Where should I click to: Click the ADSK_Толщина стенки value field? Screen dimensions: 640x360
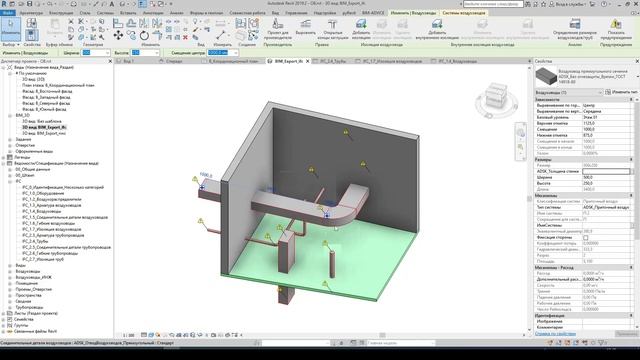(x=606, y=171)
